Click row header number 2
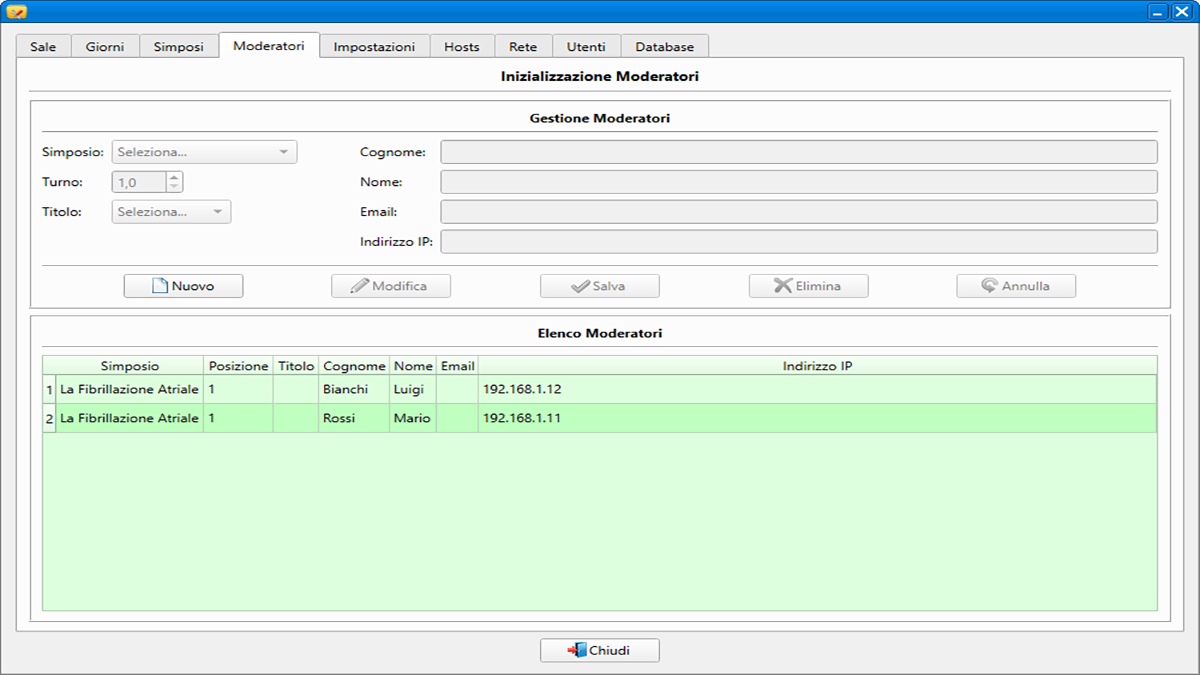Screen dimensions: 1200x675 click(49, 418)
